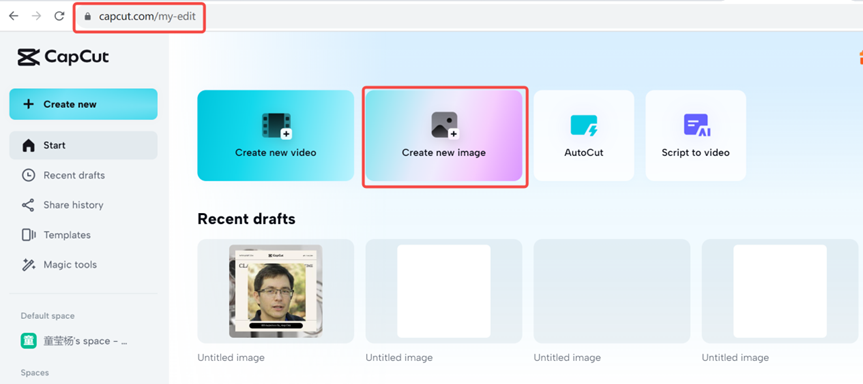Click the green space avatar icon
Screen dimensions: 863x384
[x=29, y=341]
